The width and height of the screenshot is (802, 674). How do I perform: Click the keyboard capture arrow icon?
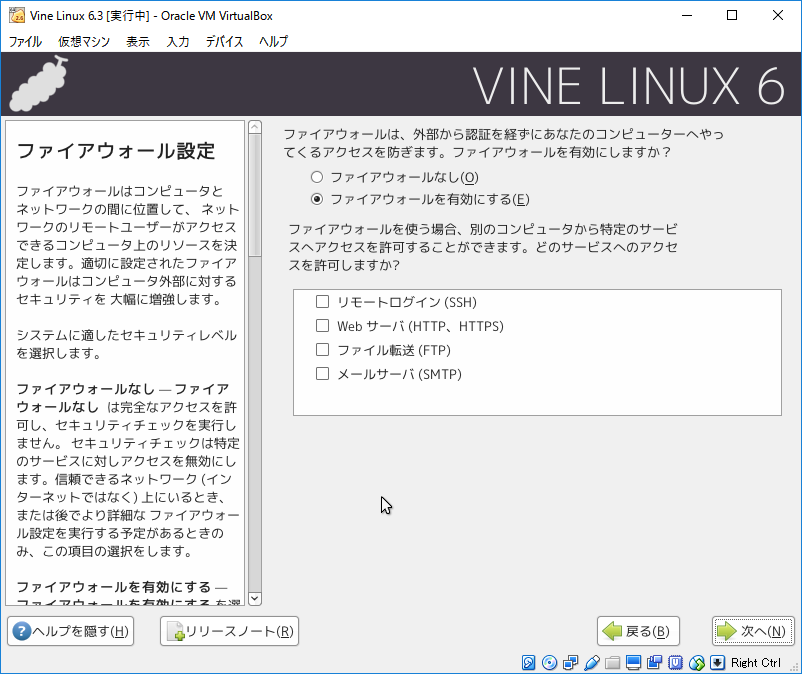717,663
